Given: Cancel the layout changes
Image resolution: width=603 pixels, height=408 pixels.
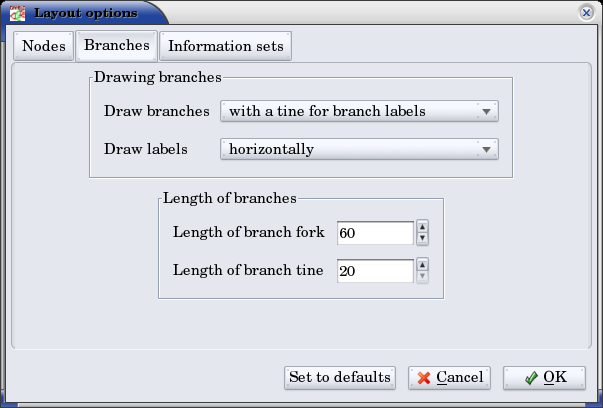Looking at the screenshot, I should tap(449, 377).
